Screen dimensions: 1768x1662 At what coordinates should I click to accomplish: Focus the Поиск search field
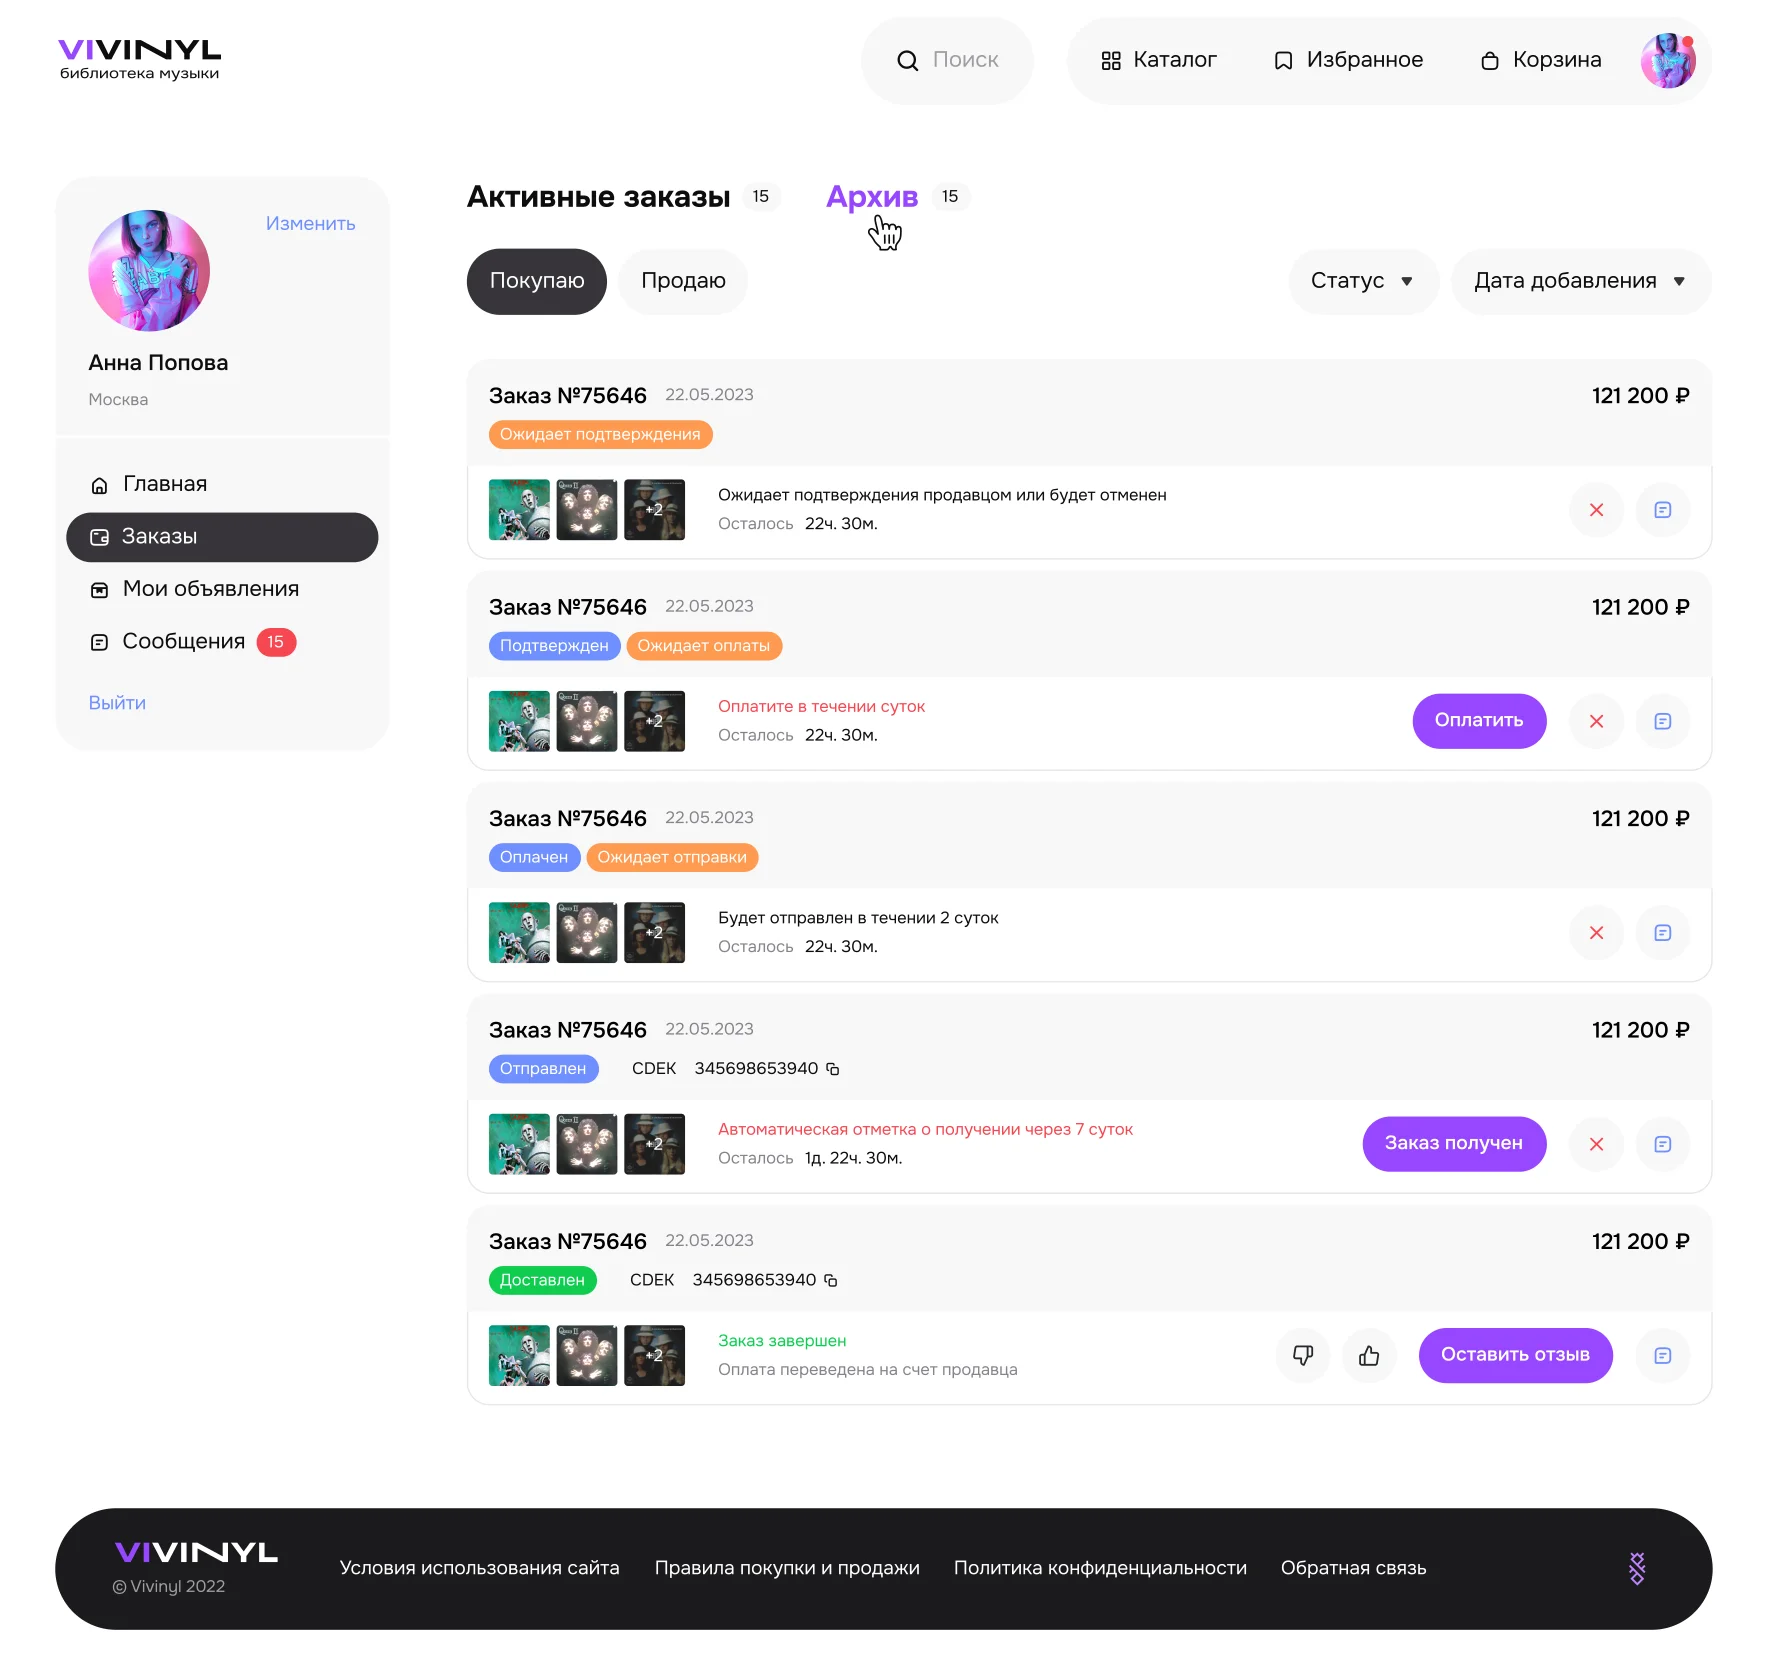[x=947, y=60]
